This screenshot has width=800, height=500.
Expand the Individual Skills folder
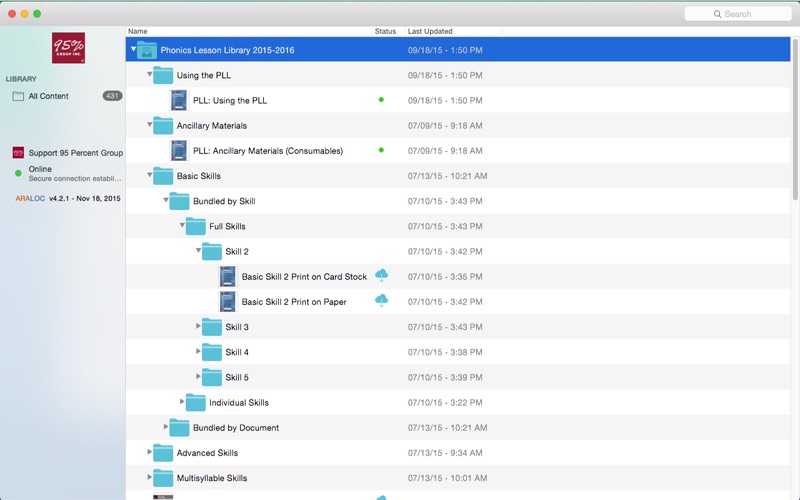(x=182, y=402)
